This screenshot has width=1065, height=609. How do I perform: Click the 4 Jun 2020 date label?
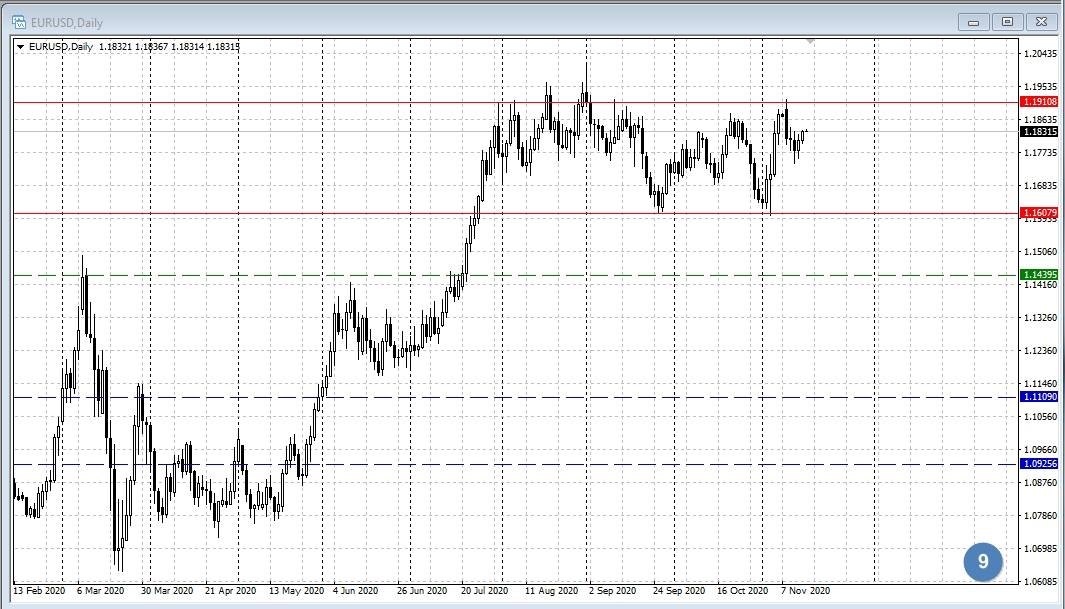355,591
